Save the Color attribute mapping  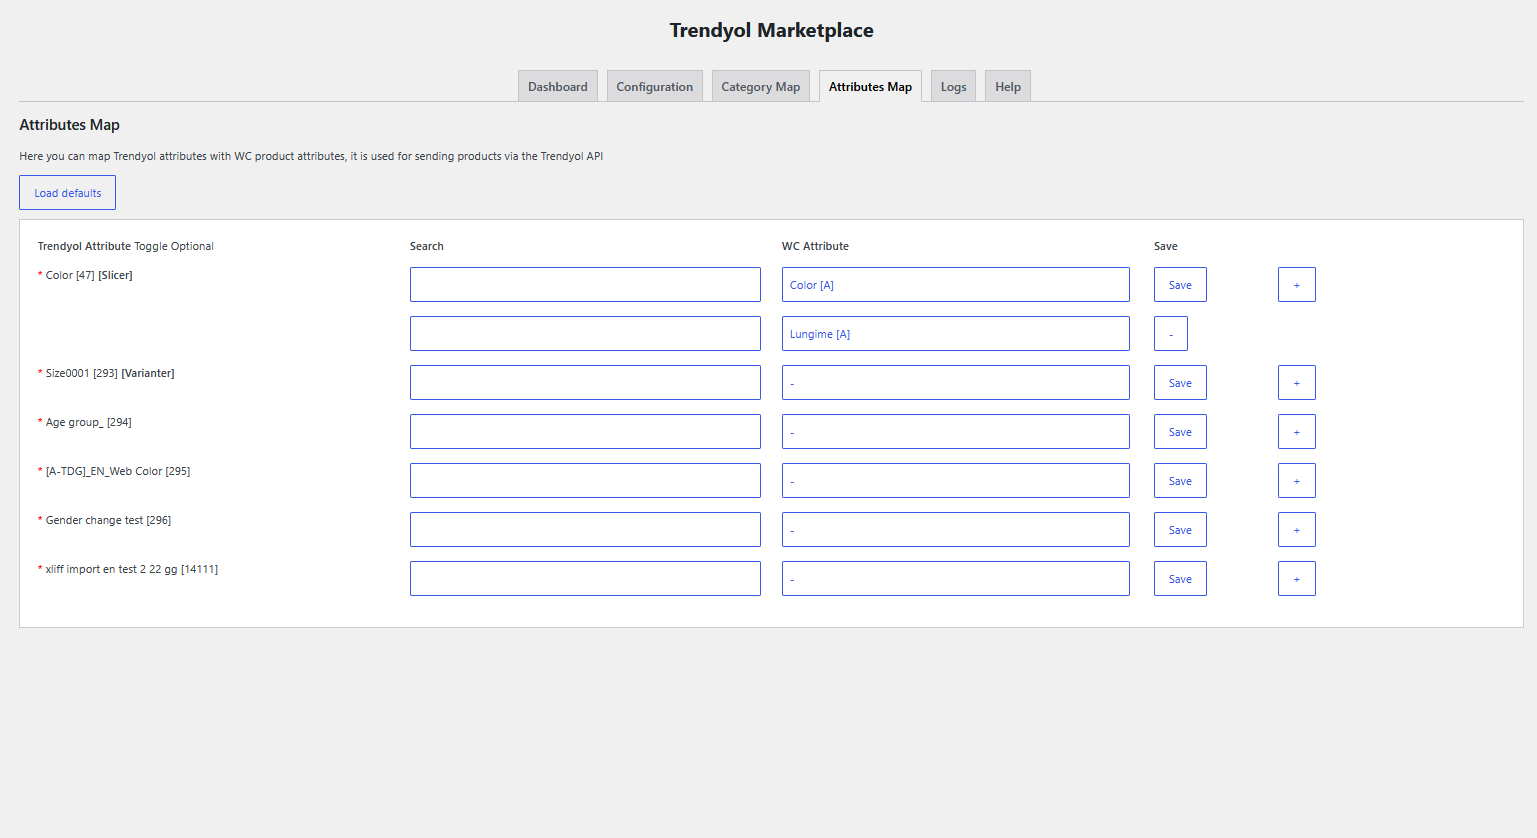[x=1180, y=285]
